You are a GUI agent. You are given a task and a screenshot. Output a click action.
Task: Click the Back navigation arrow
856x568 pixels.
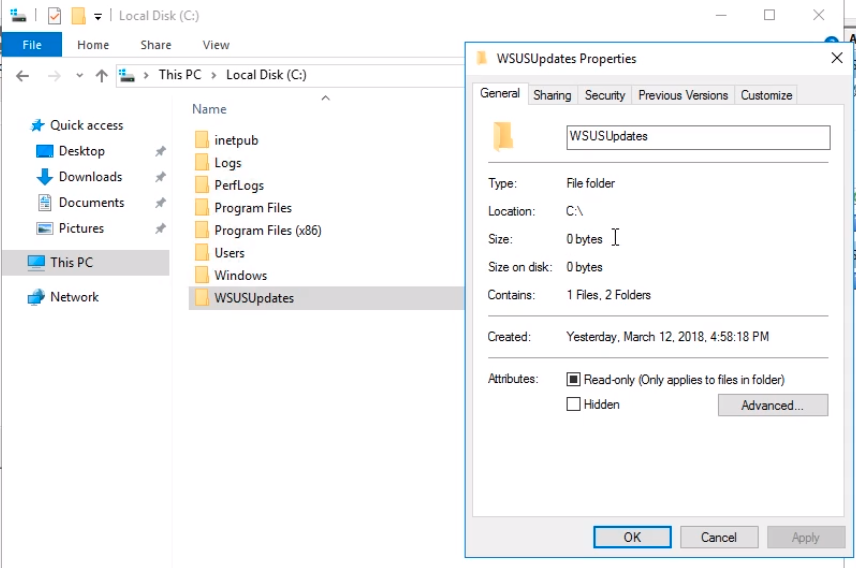point(22,75)
